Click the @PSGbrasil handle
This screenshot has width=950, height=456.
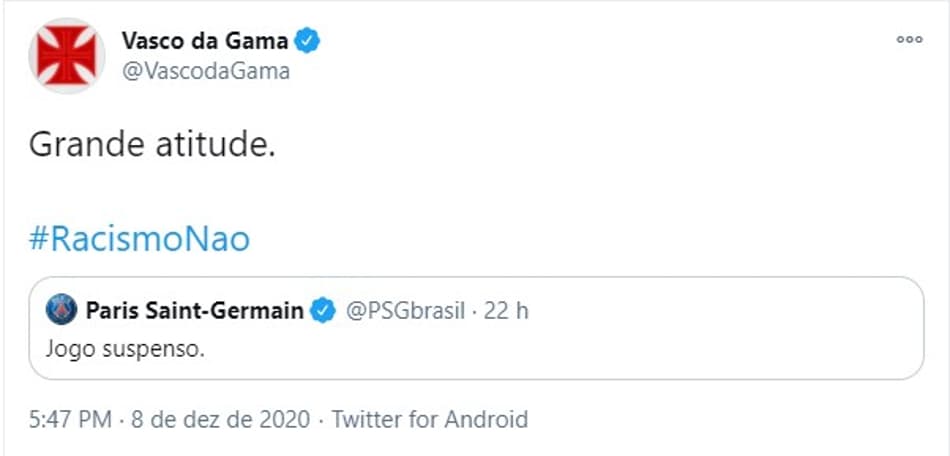405,311
